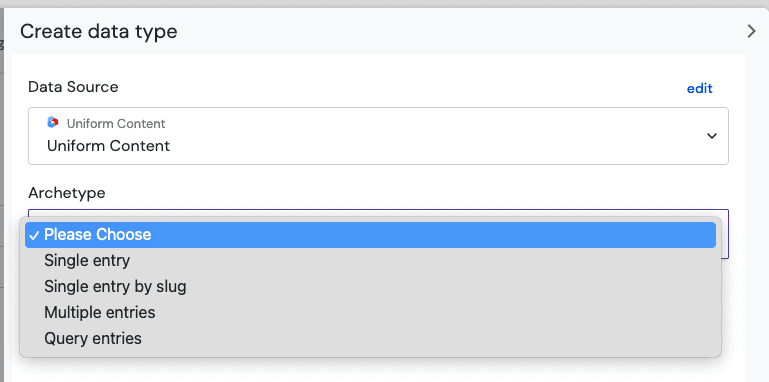Open the Uniform Content data source selector

tap(378, 136)
